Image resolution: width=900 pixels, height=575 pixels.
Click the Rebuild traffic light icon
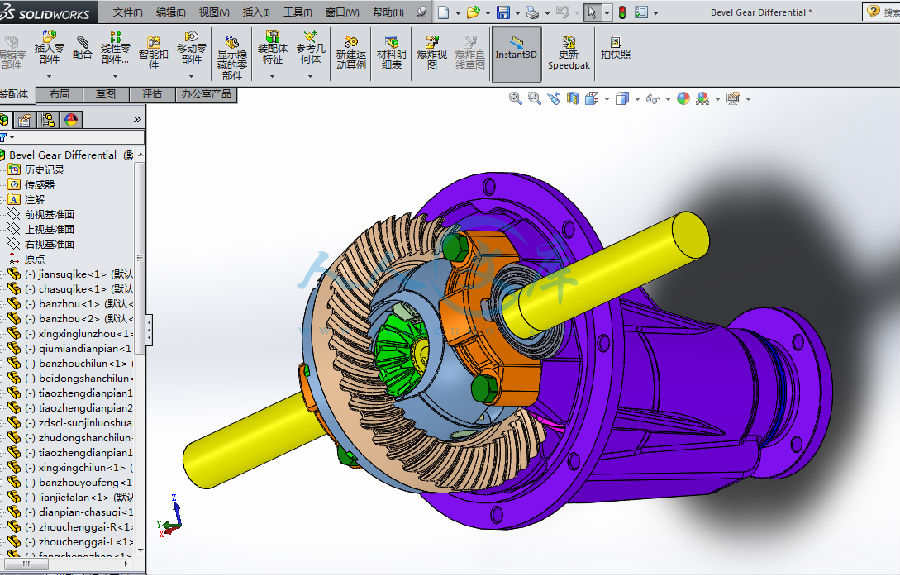(621, 12)
